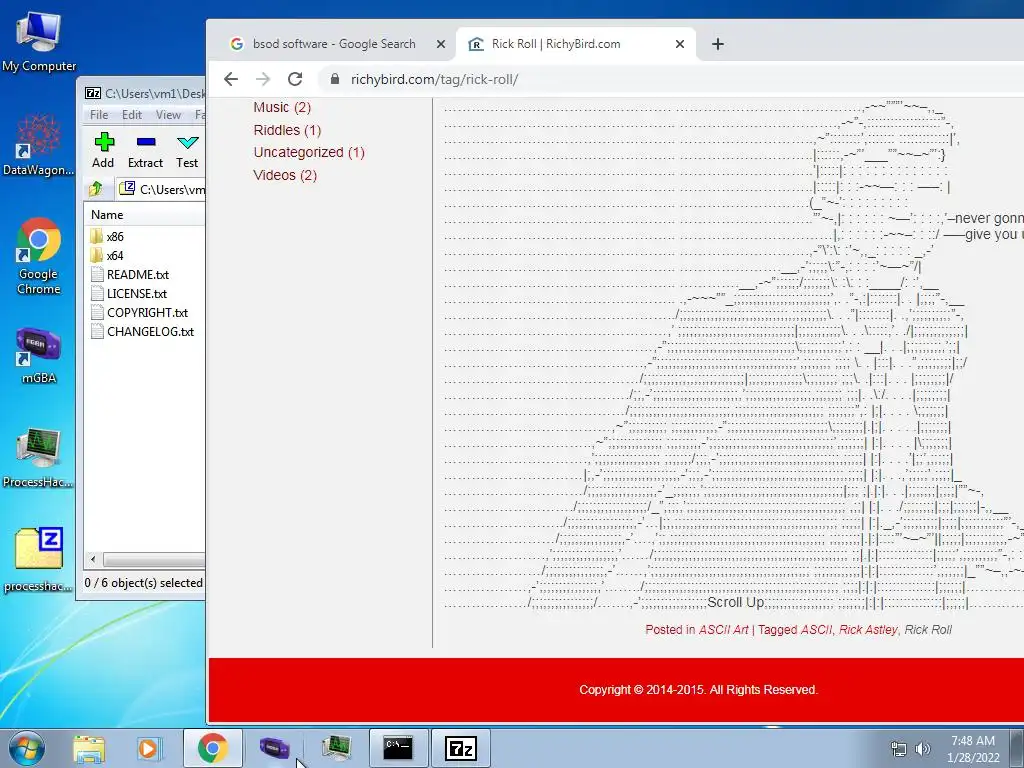This screenshot has height=768, width=1024.
Task: Click the 7-Zip Test toolbar icon
Action: pos(187,150)
